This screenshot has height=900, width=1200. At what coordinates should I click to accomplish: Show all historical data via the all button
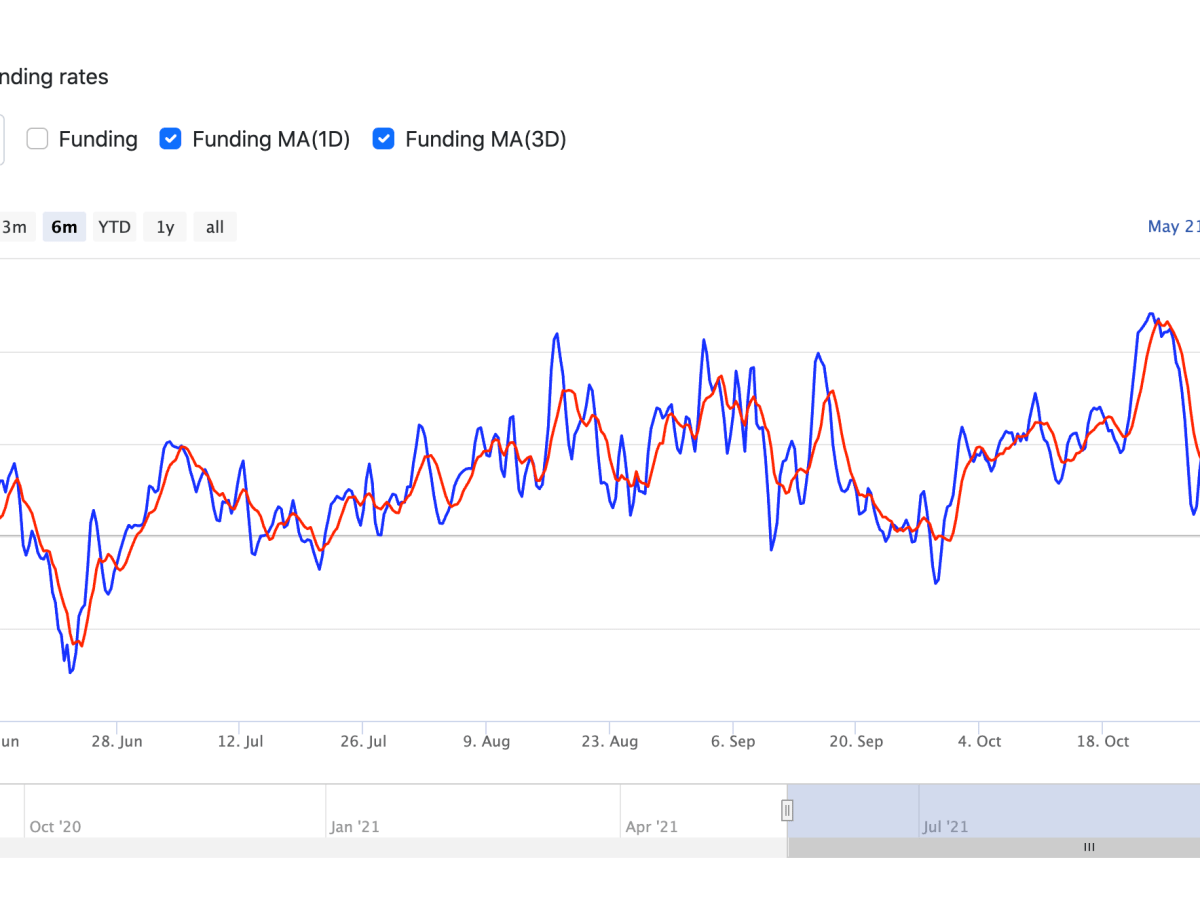pos(214,226)
